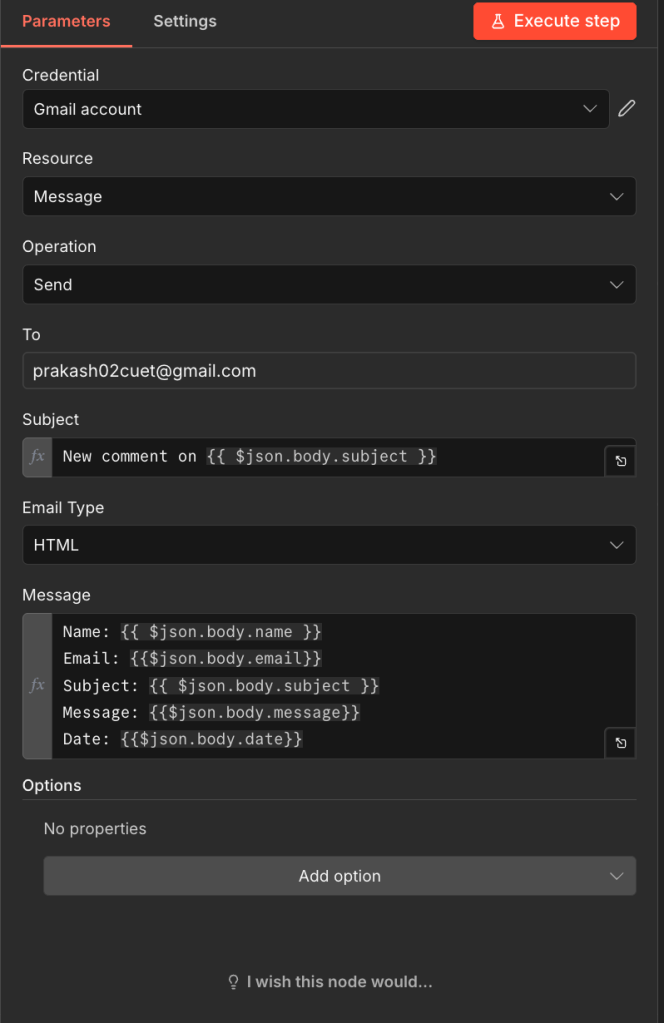Image resolution: width=664 pixels, height=1023 pixels.
Task: Click the fx indicator on the Subject field
Action: [x=36, y=456]
